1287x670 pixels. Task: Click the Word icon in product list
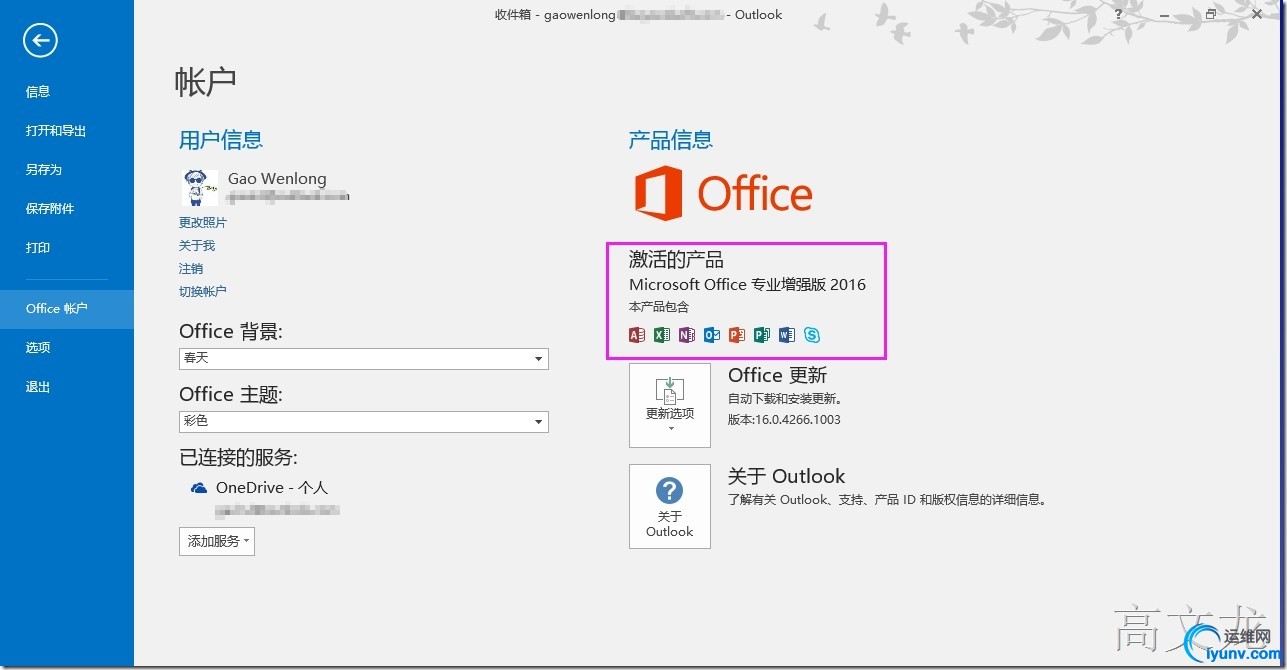pos(787,335)
